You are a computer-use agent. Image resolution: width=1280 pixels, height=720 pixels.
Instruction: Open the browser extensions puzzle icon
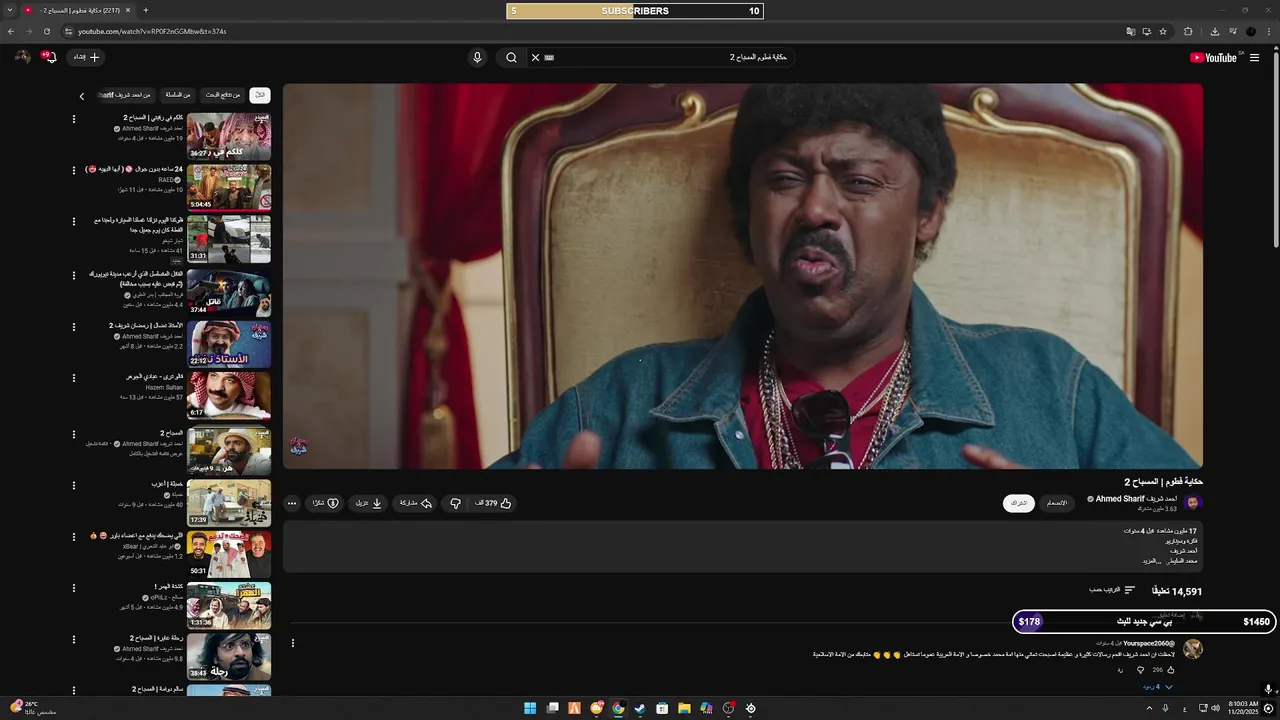point(1188,31)
